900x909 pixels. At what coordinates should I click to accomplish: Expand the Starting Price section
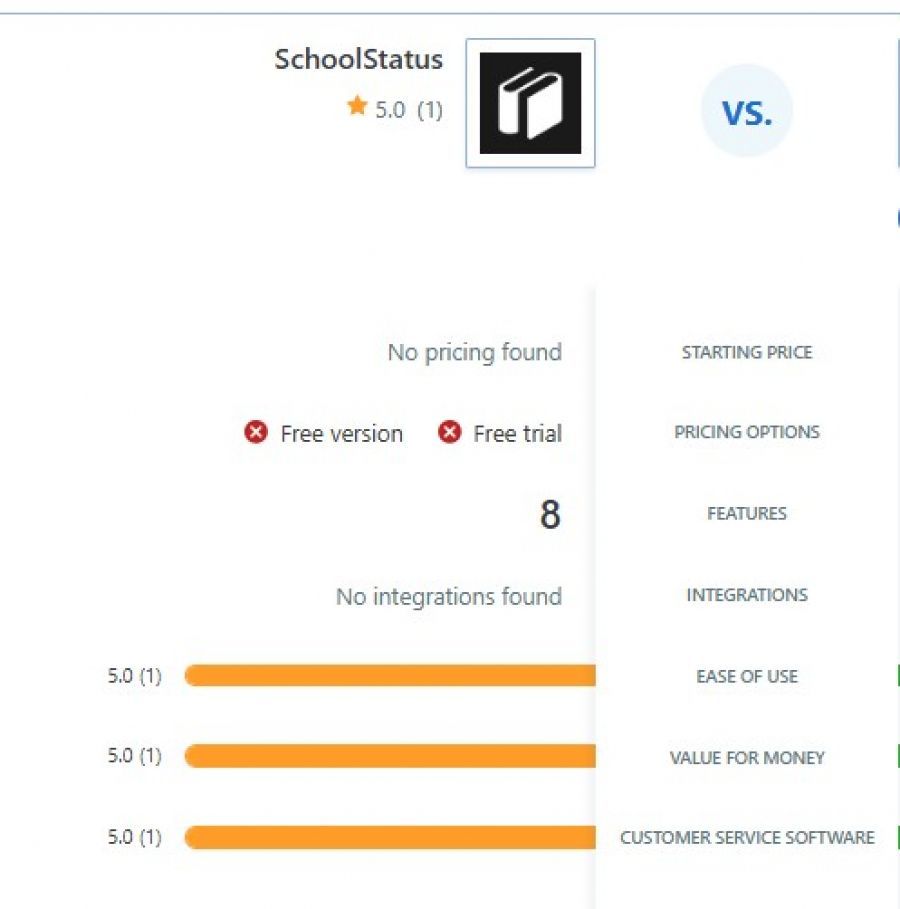(x=747, y=352)
